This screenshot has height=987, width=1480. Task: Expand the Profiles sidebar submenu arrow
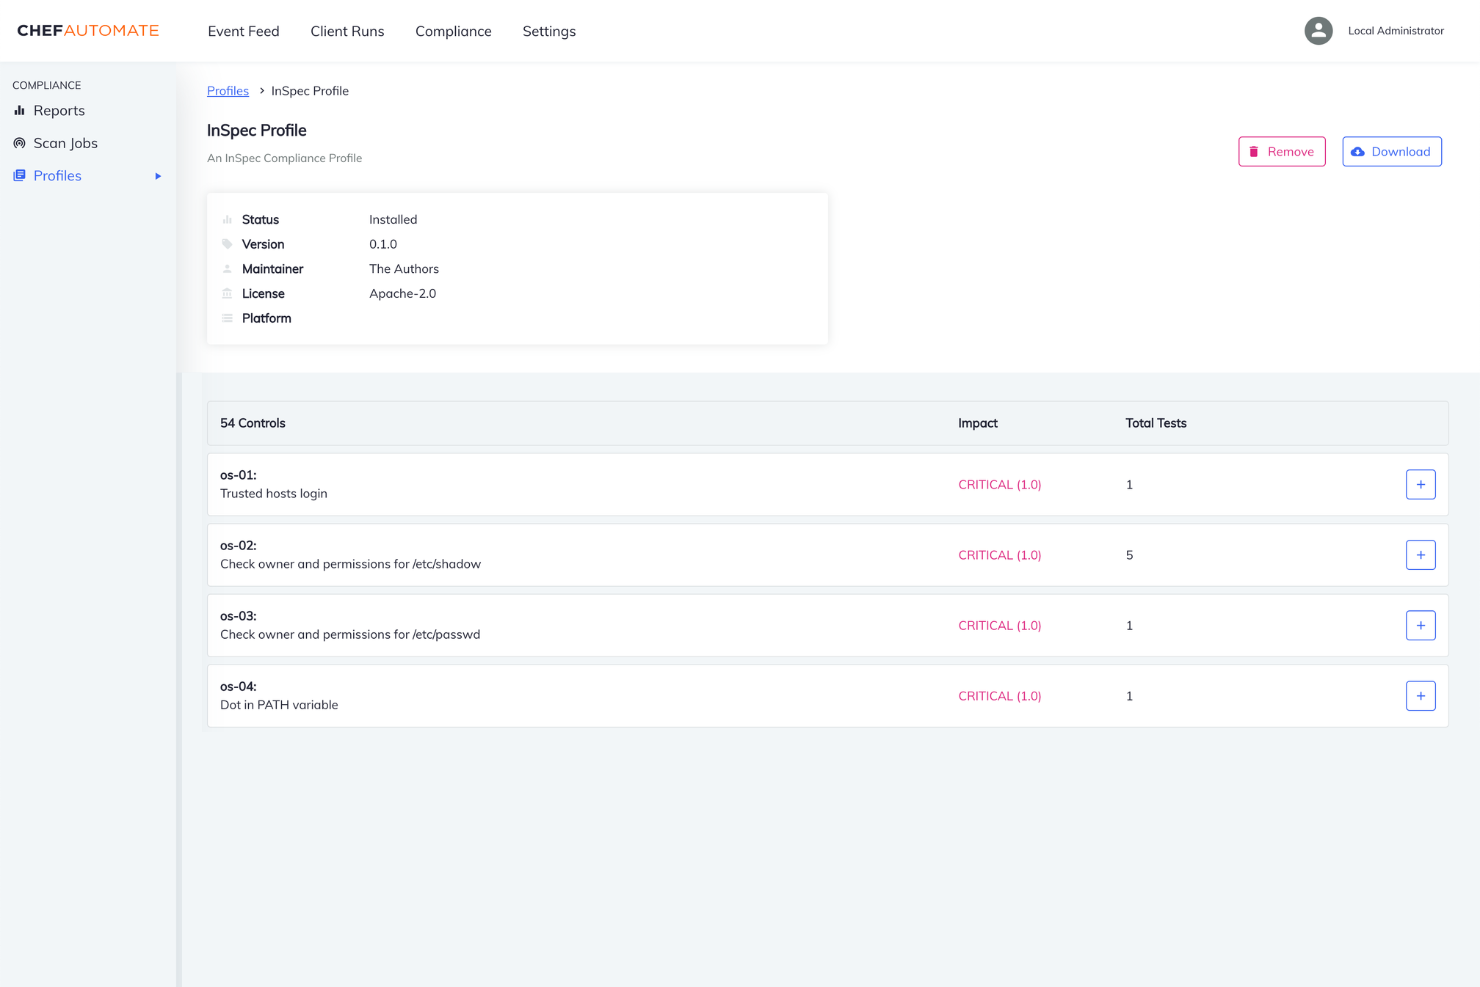click(157, 175)
